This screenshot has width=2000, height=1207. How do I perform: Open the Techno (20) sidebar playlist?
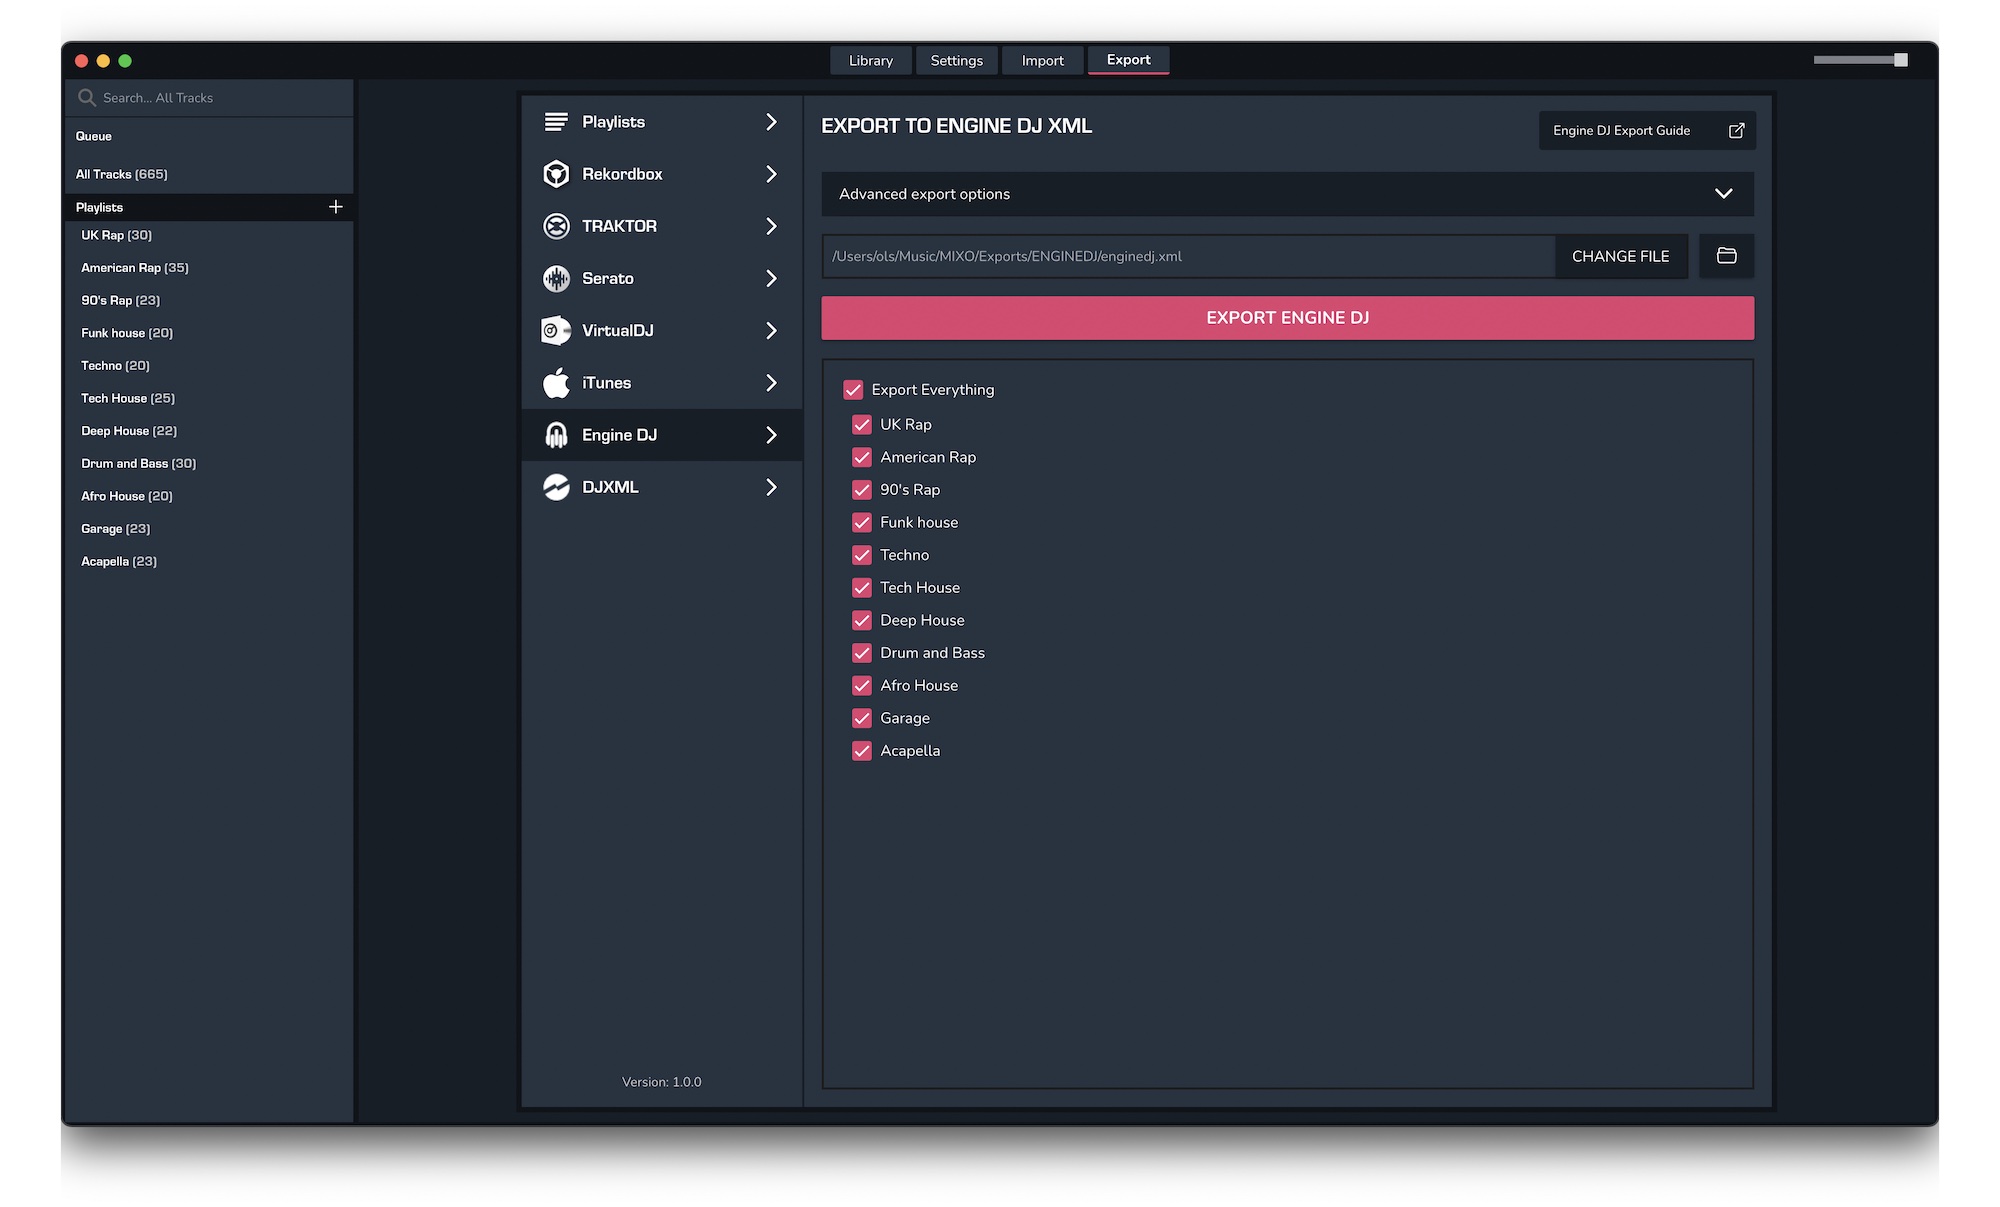[x=116, y=366]
